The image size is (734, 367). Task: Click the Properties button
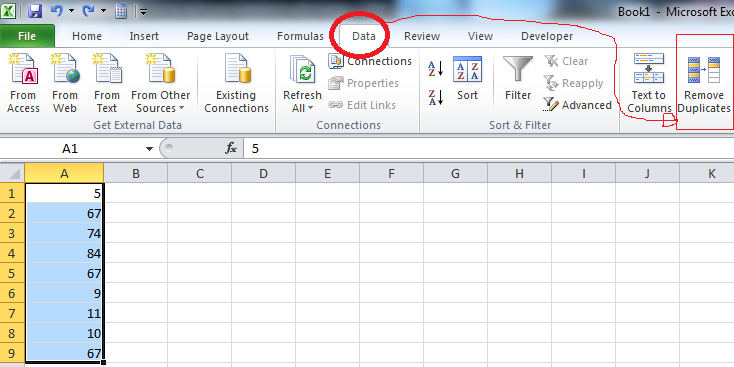[363, 83]
